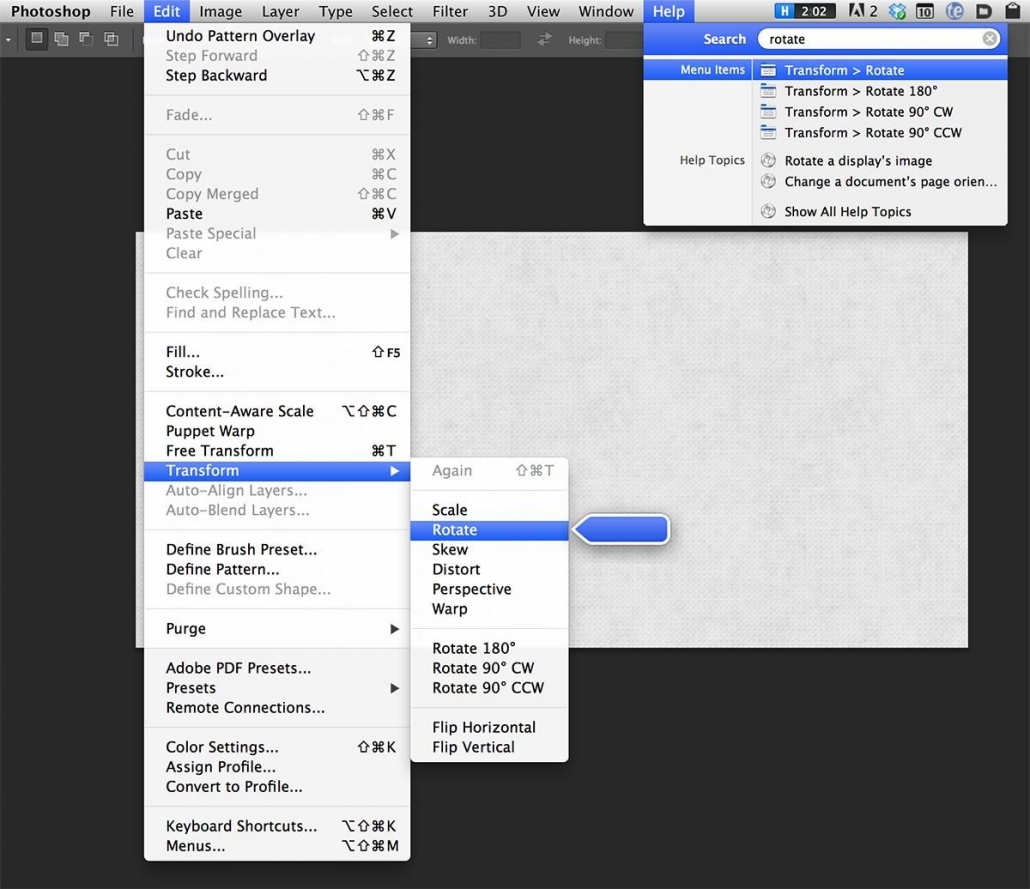The width and height of the screenshot is (1030, 889).
Task: Choose Perspective in the Transform submenu
Action: [489, 589]
